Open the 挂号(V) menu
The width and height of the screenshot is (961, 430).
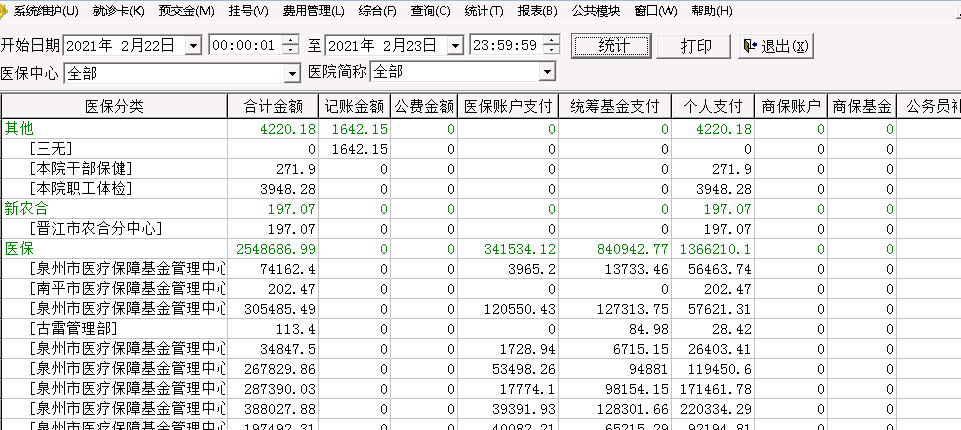click(x=249, y=11)
